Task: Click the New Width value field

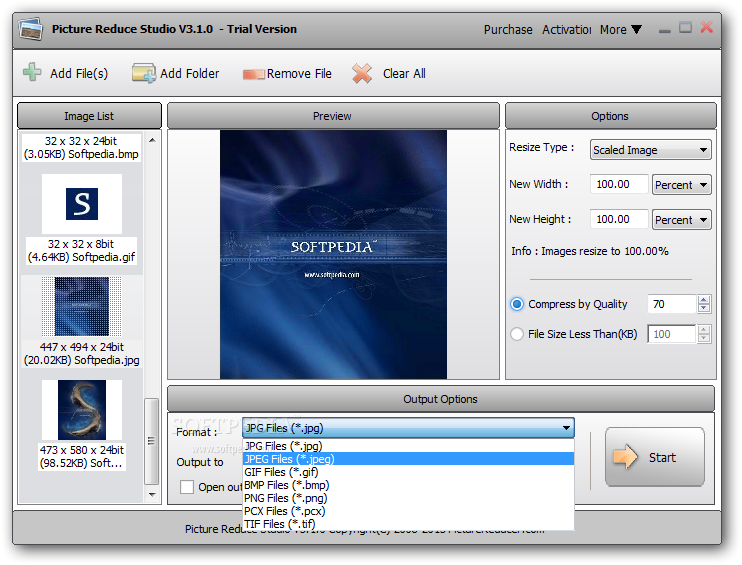Action: click(x=618, y=184)
